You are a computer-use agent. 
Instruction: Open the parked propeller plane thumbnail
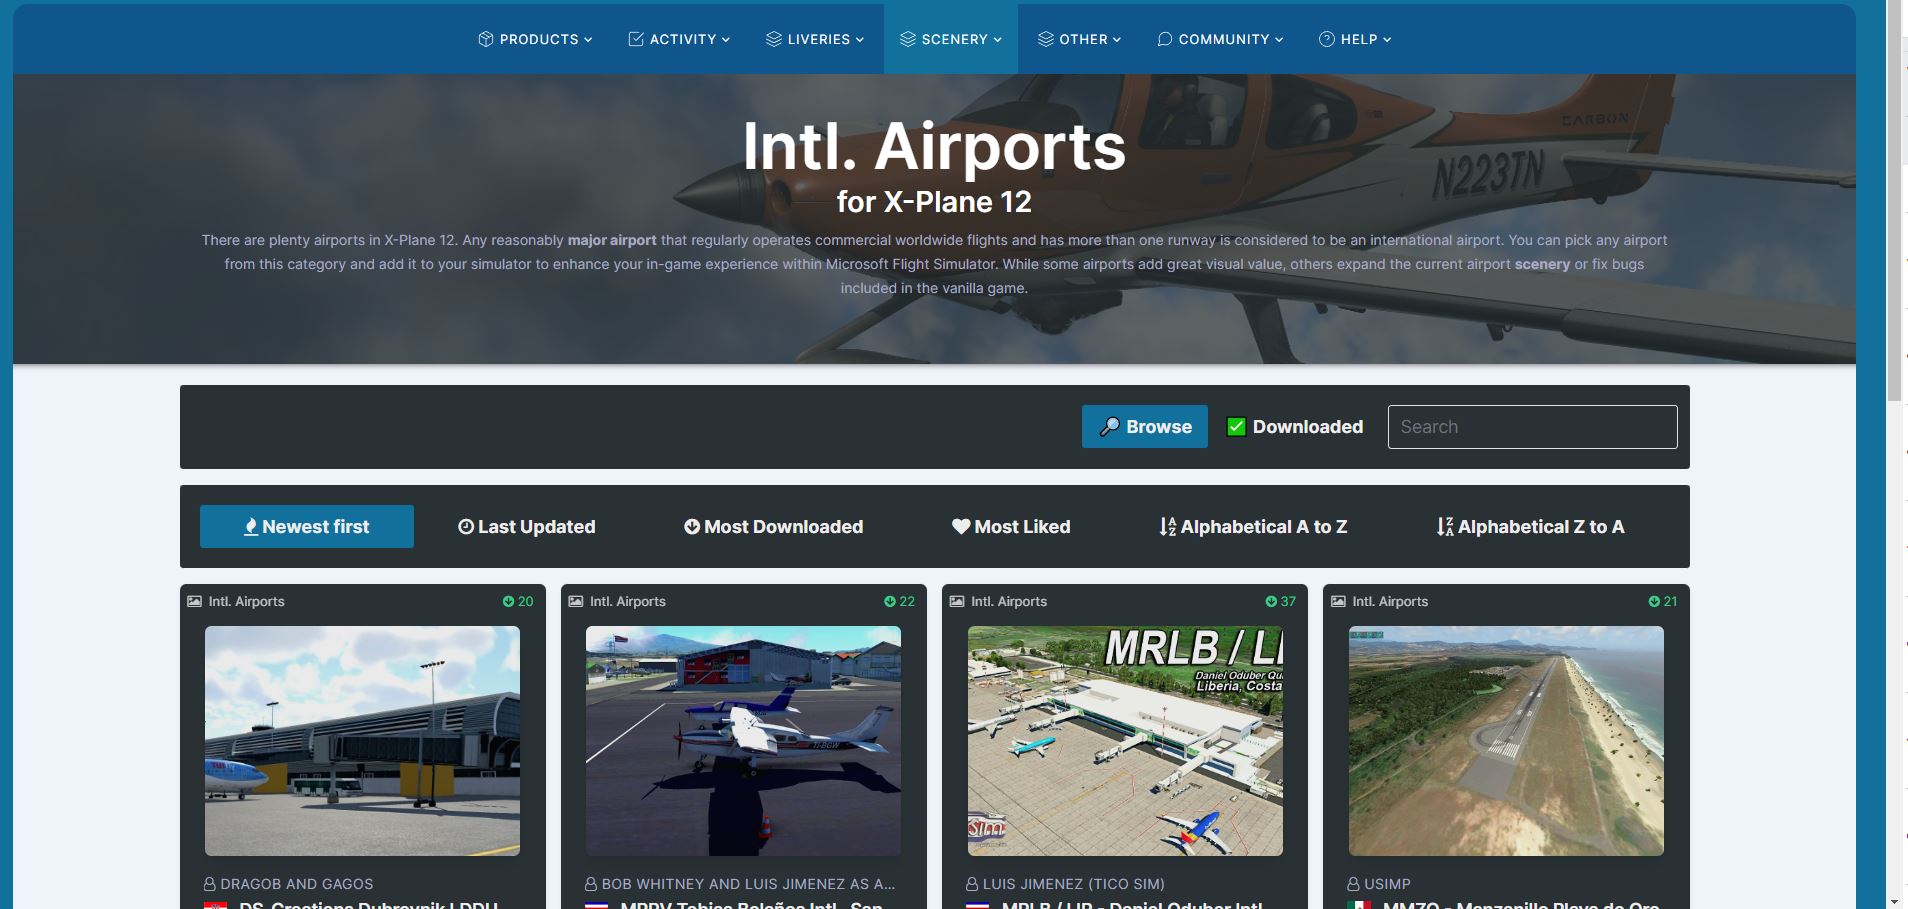[x=743, y=741]
